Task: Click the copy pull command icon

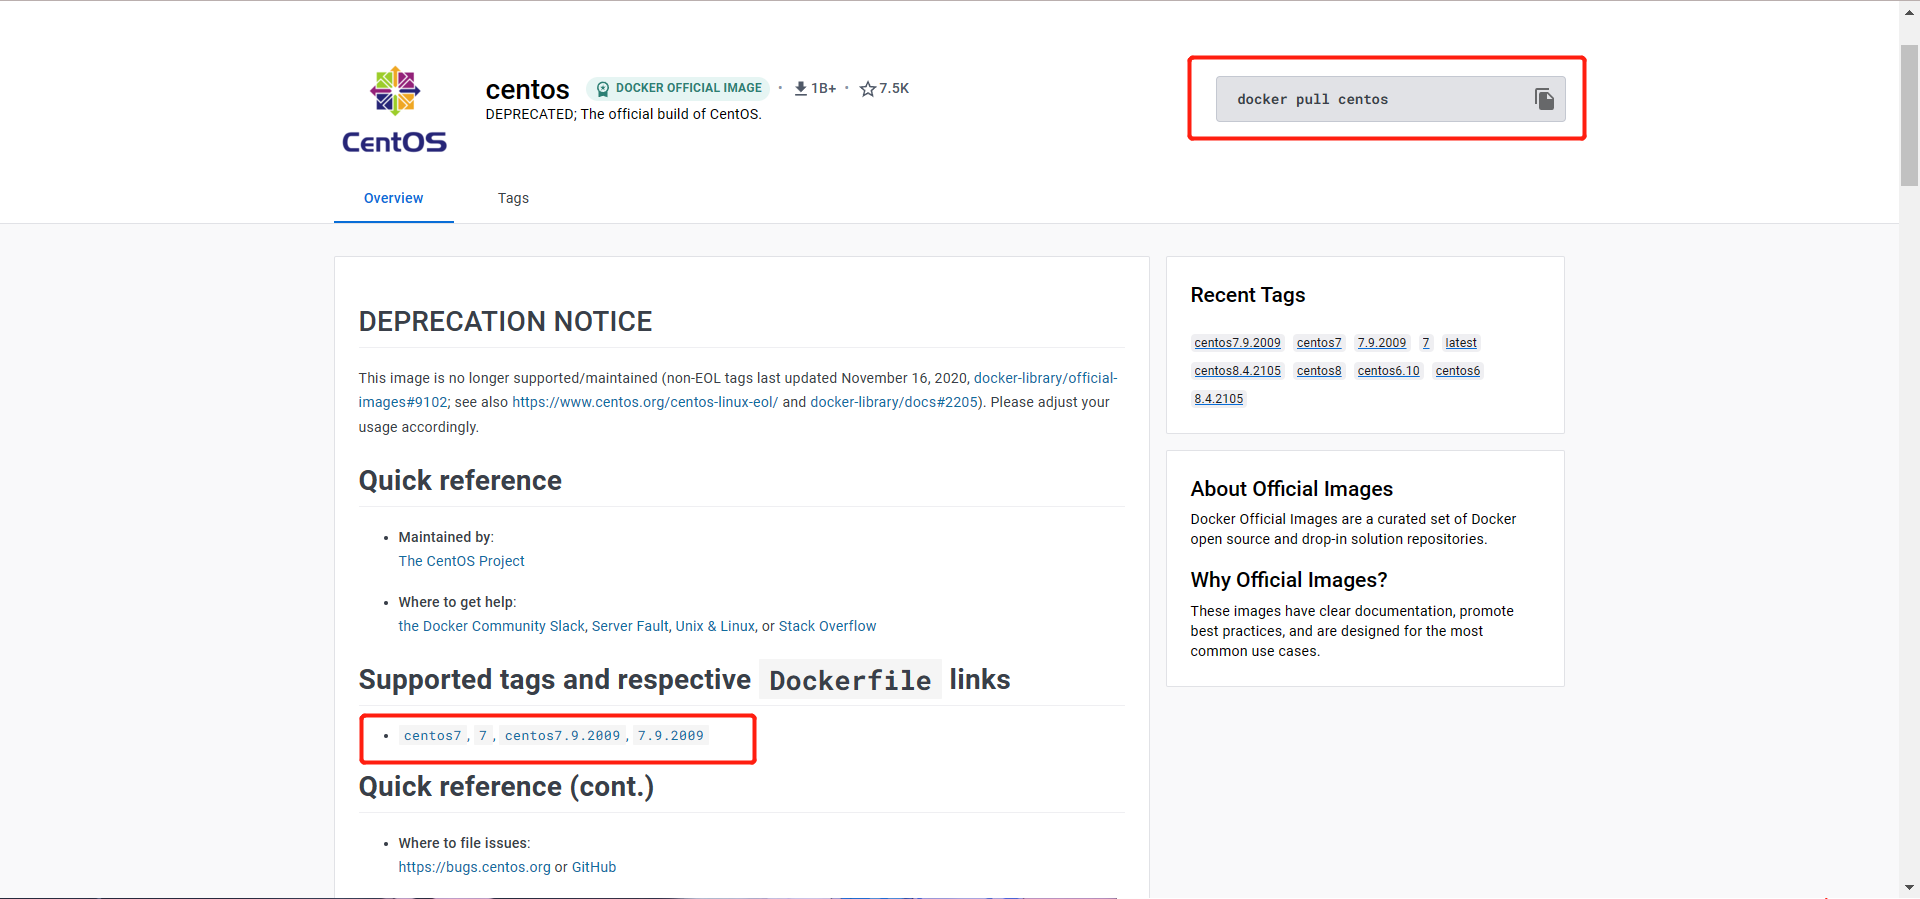Action: (1544, 99)
